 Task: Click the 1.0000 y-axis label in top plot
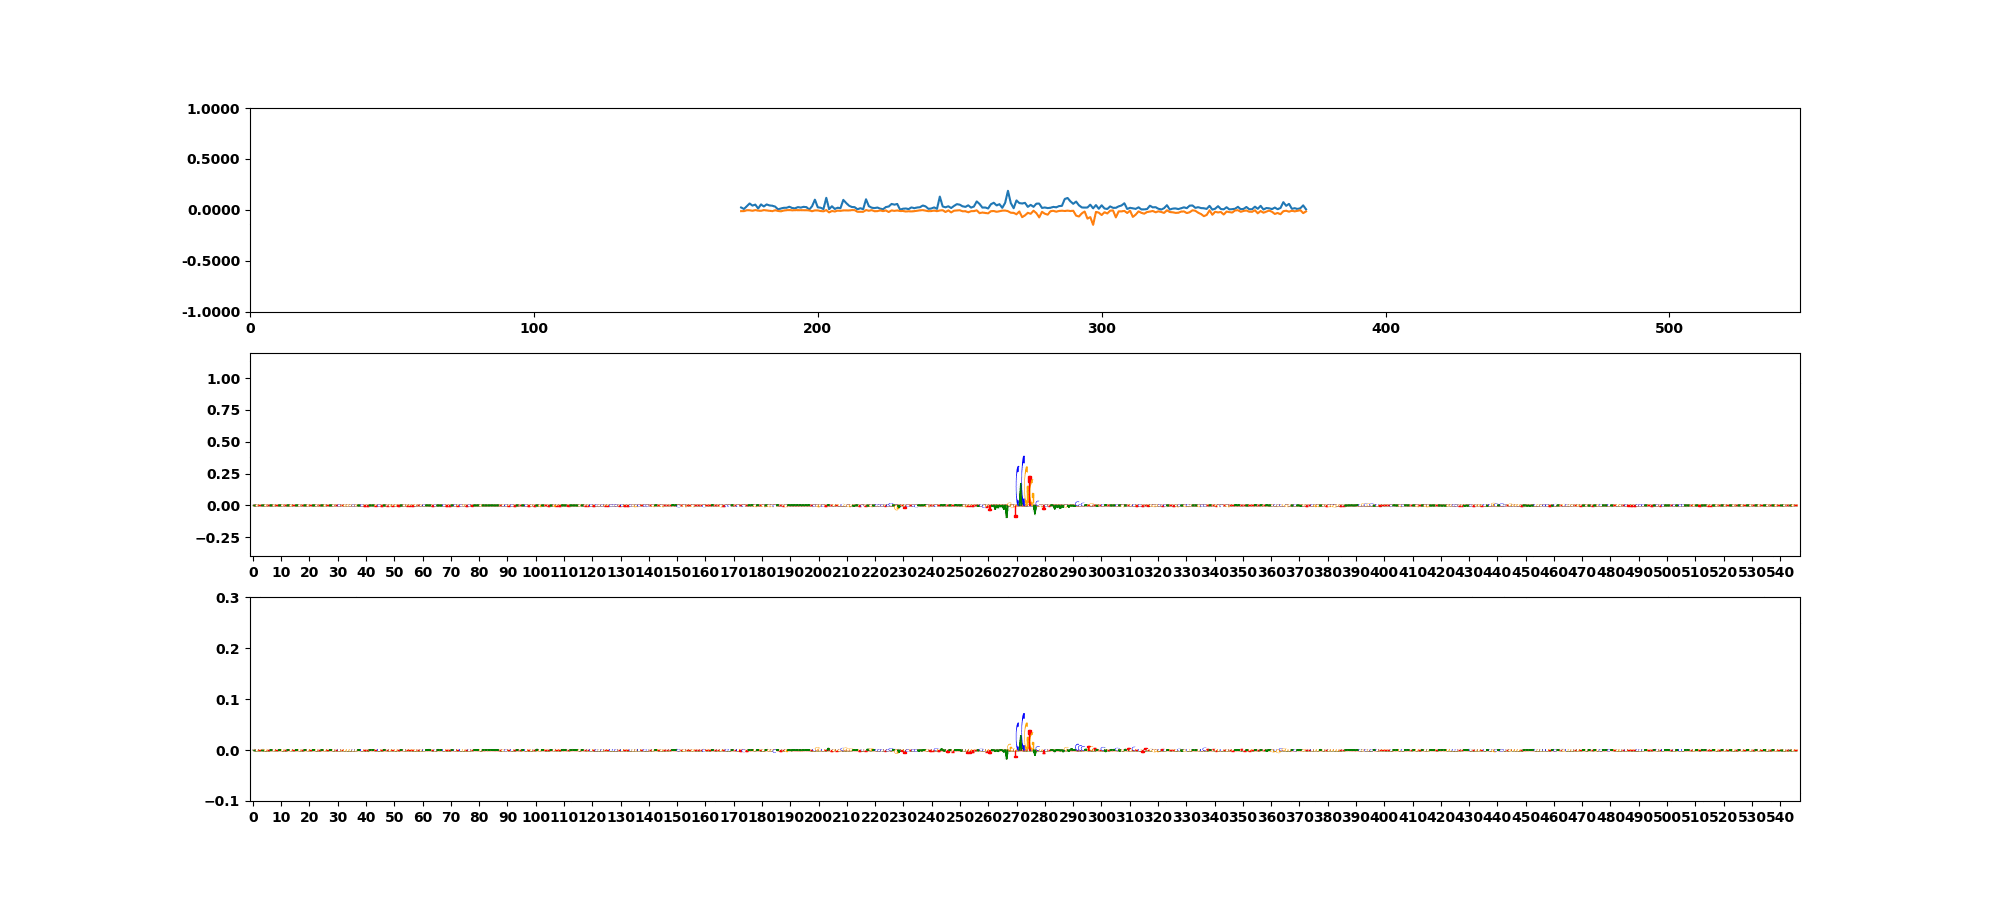point(213,109)
